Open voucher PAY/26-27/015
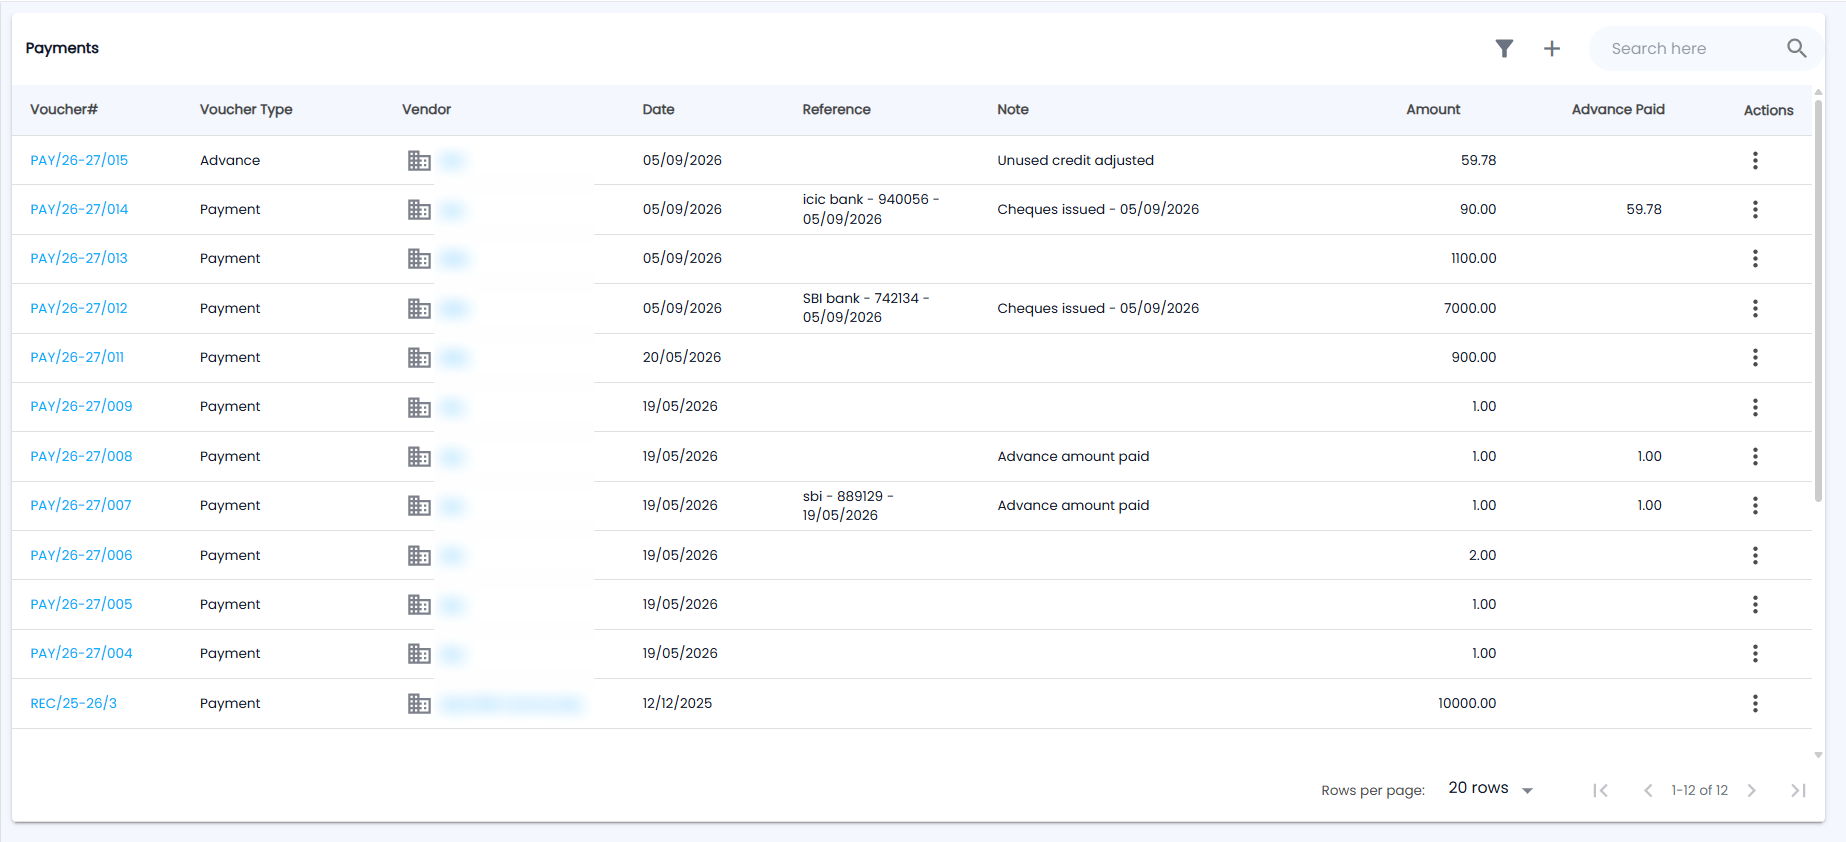 [79, 160]
